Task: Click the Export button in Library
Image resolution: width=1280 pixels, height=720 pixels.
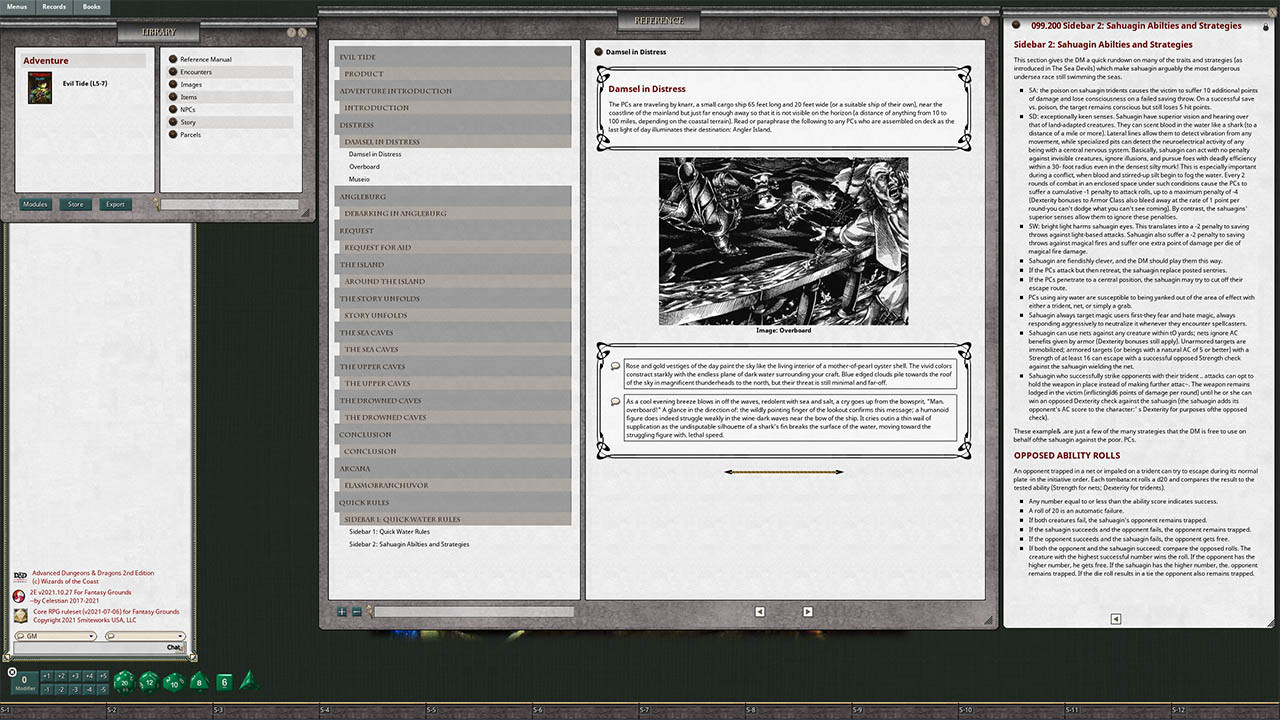Action: click(x=115, y=204)
